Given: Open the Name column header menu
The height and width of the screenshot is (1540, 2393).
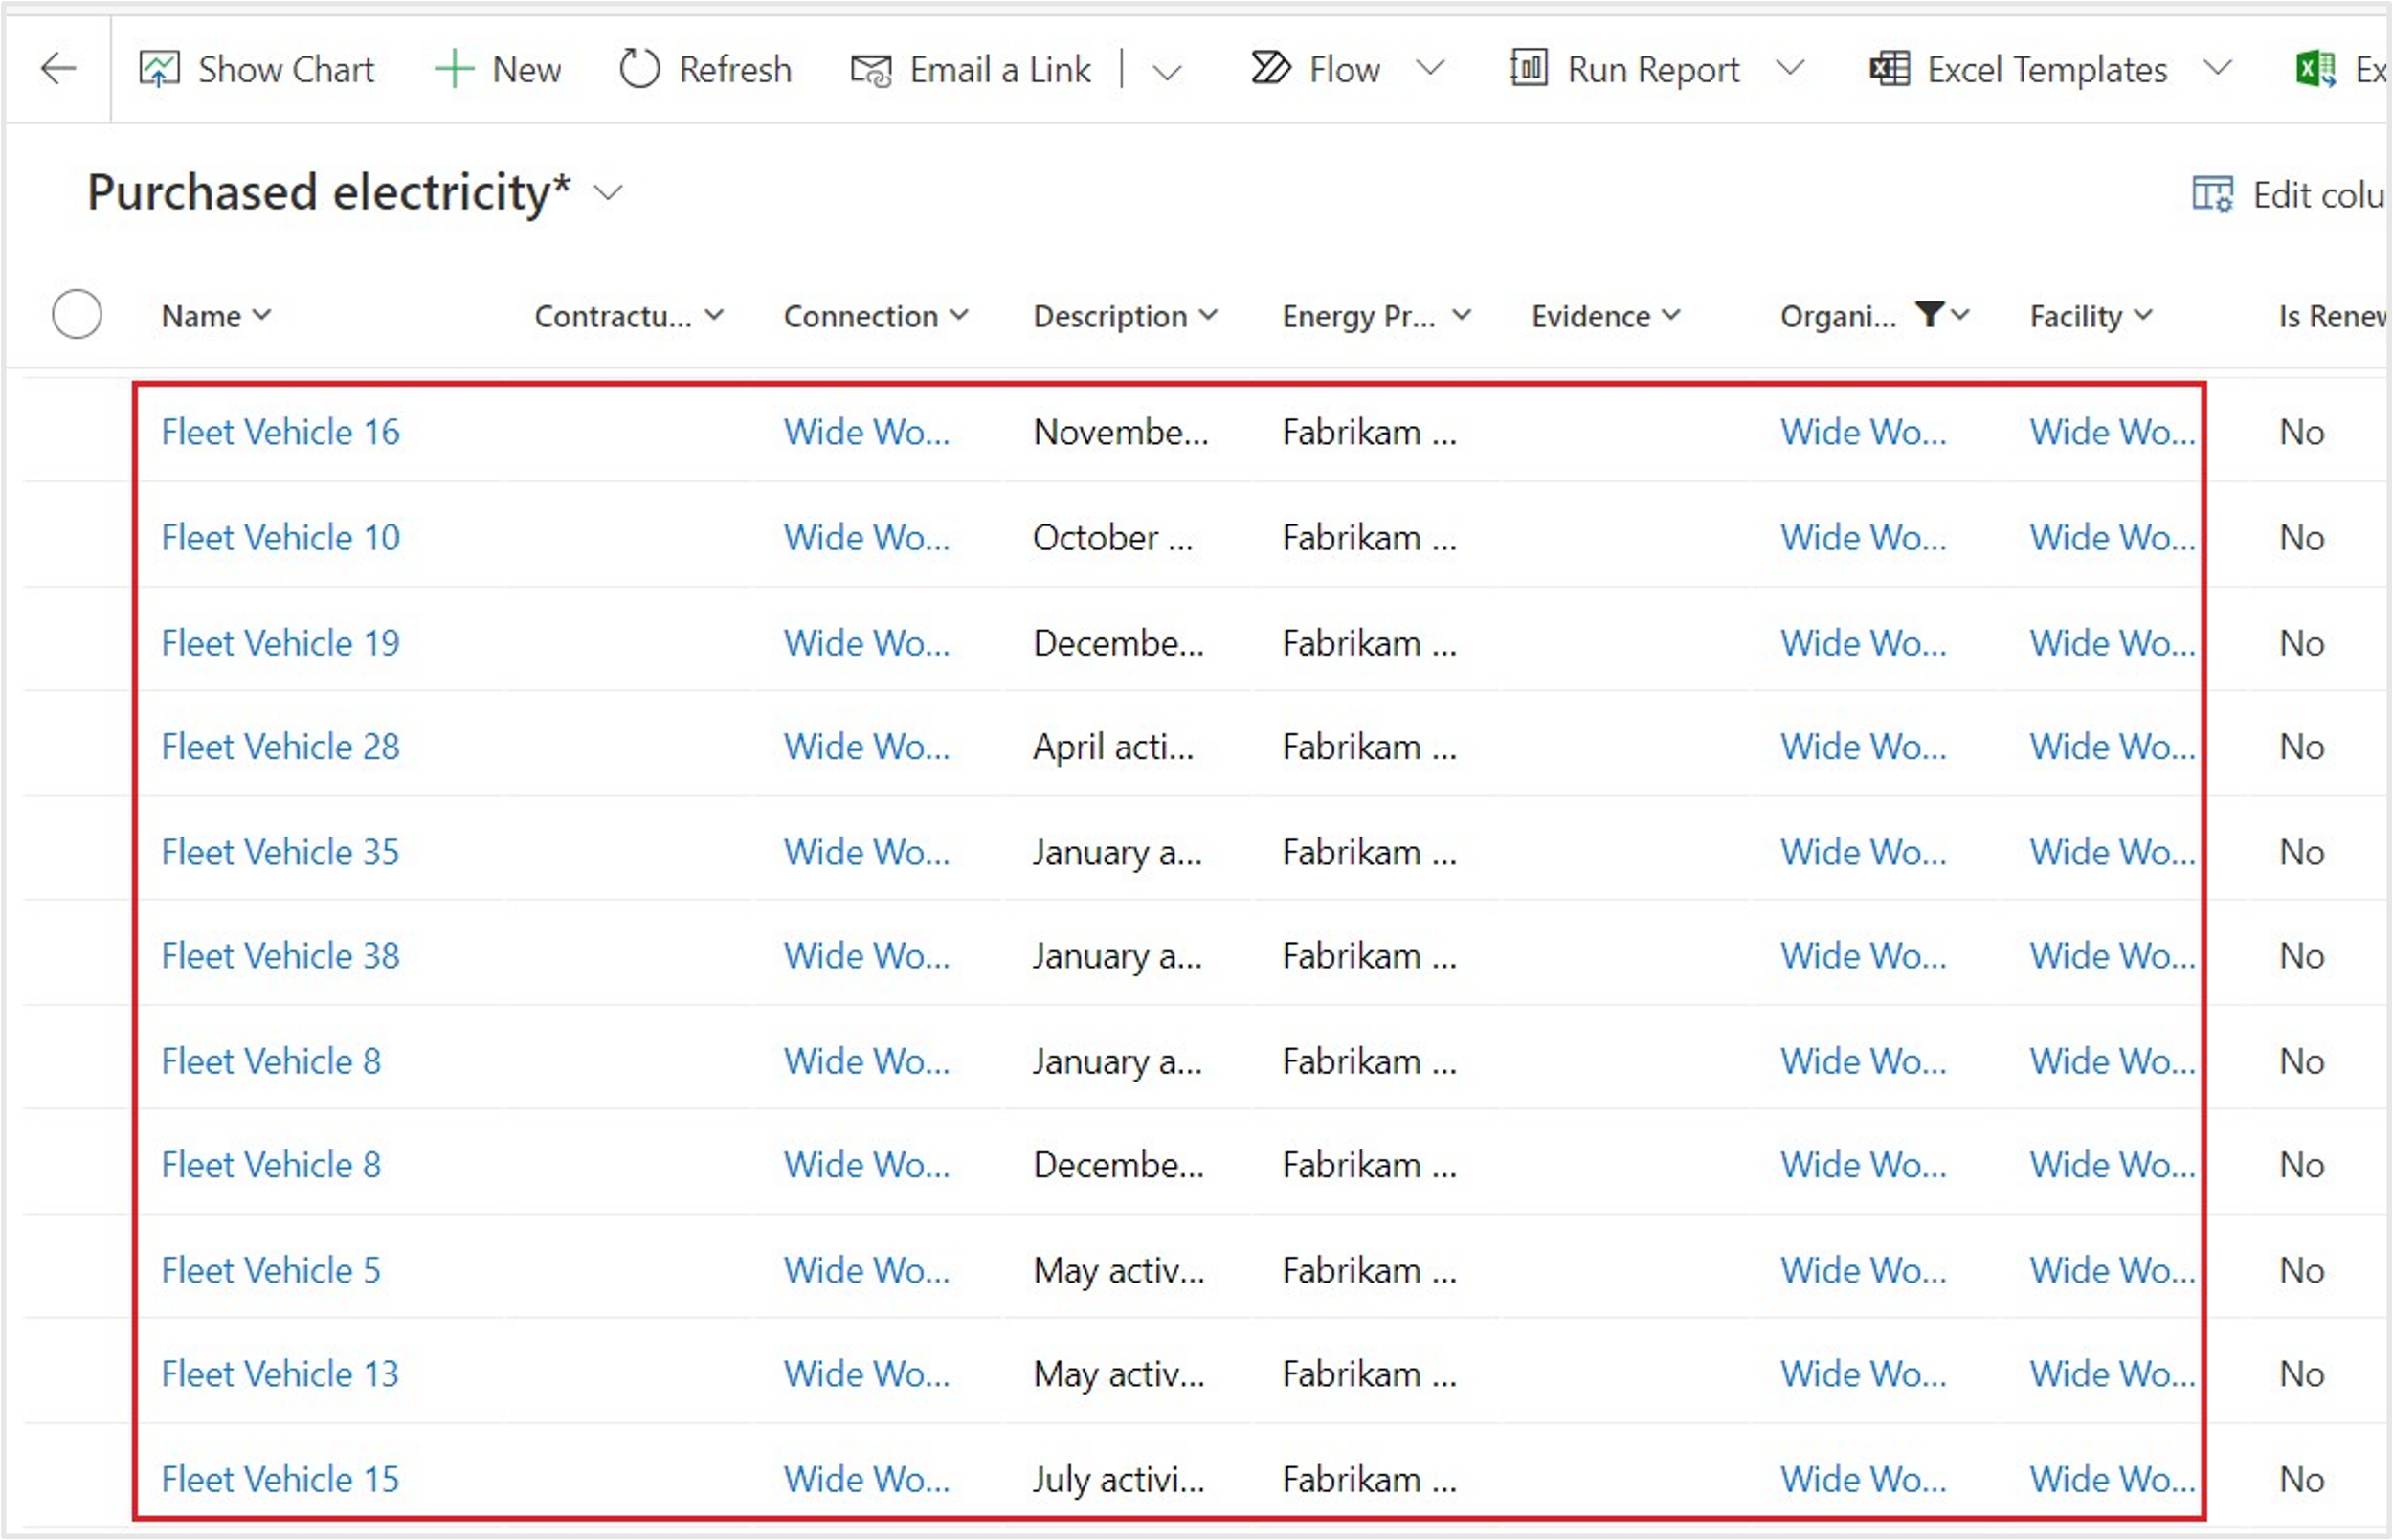Looking at the screenshot, I should [x=216, y=316].
